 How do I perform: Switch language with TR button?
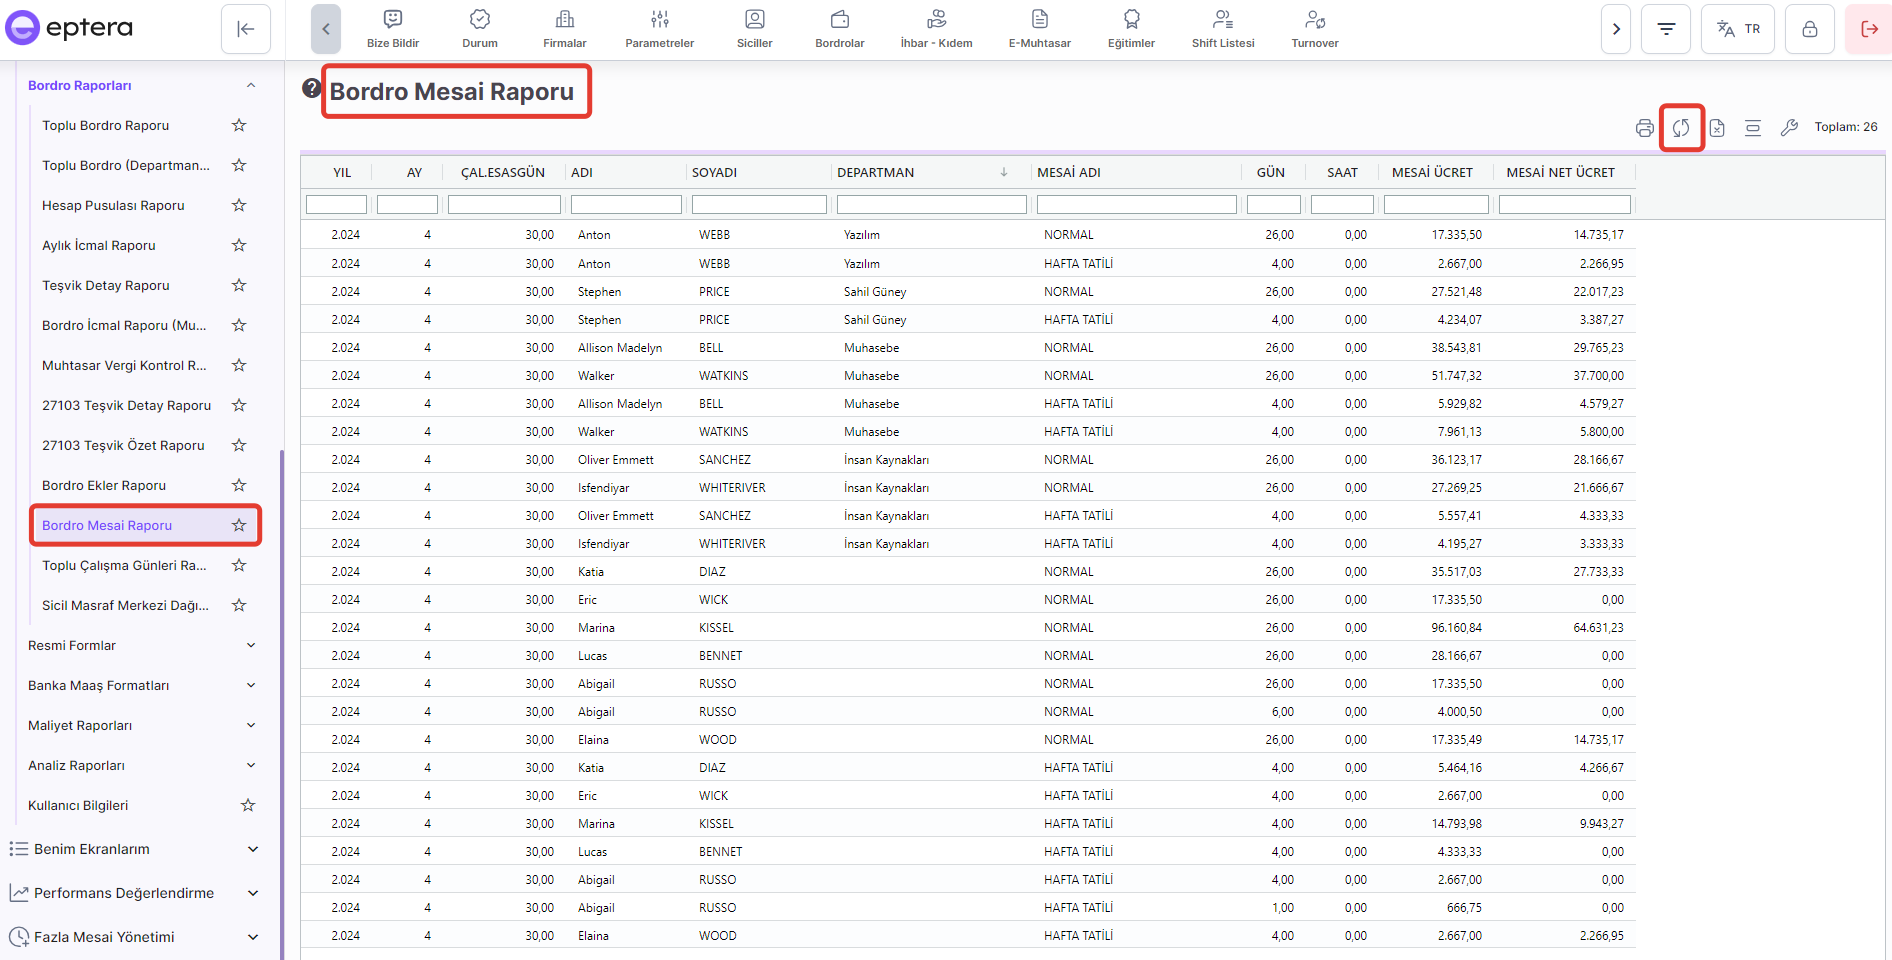tap(1738, 29)
